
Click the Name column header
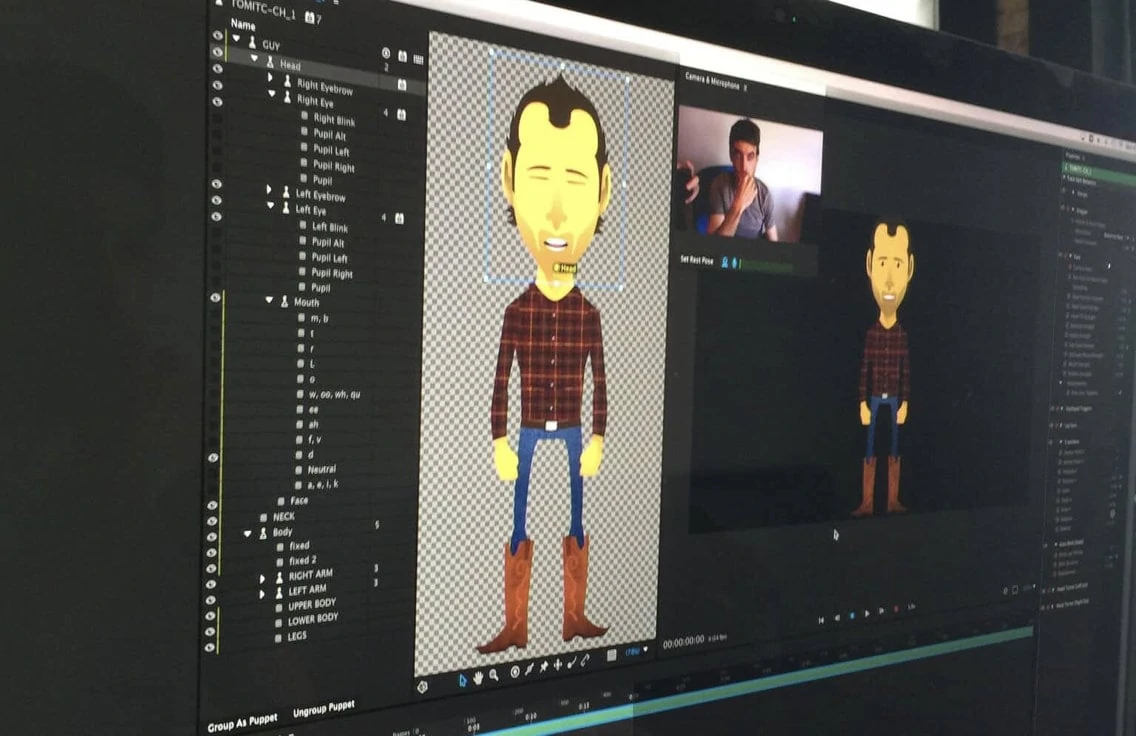pos(243,24)
